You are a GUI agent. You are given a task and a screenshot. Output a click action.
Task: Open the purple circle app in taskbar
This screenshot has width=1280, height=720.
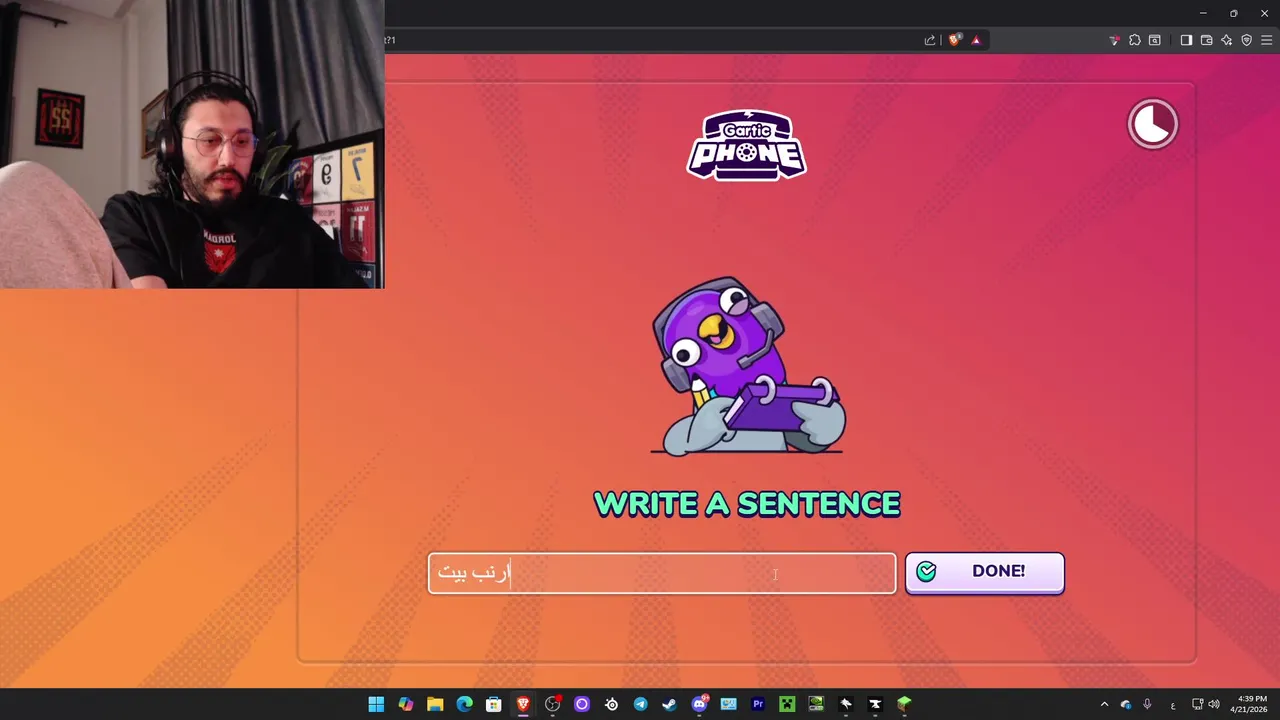pos(581,704)
